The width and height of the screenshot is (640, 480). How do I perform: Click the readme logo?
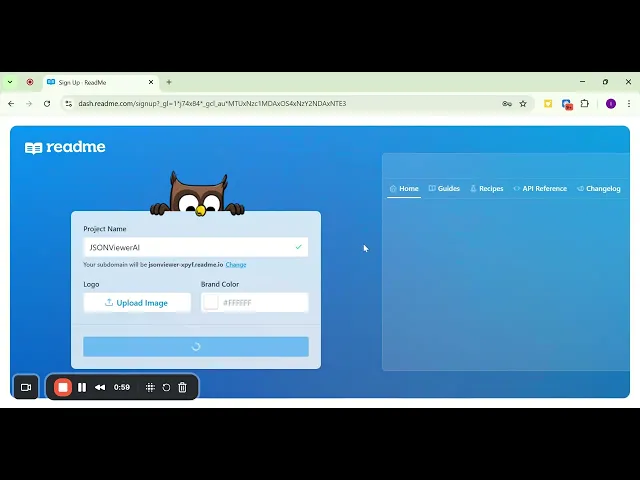click(65, 147)
